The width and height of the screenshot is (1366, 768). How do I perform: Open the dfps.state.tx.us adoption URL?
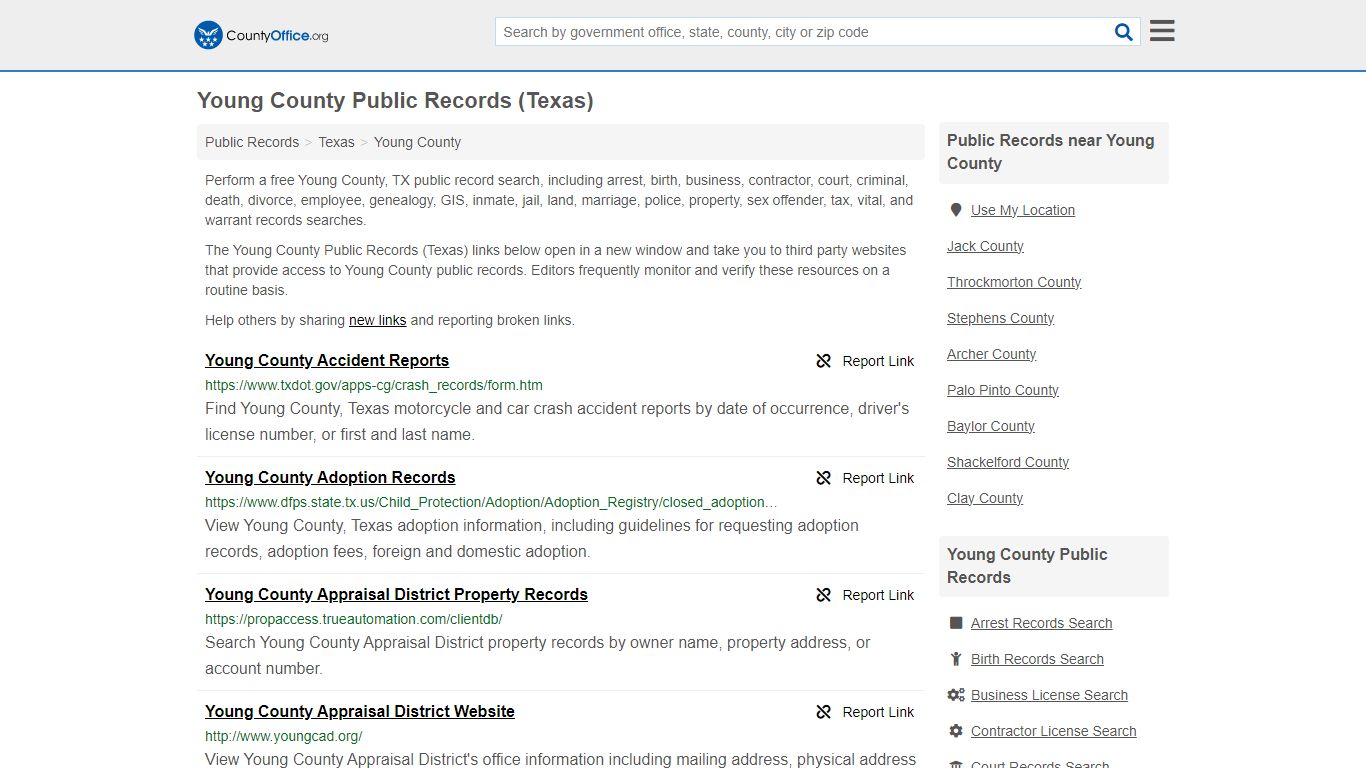(x=491, y=502)
